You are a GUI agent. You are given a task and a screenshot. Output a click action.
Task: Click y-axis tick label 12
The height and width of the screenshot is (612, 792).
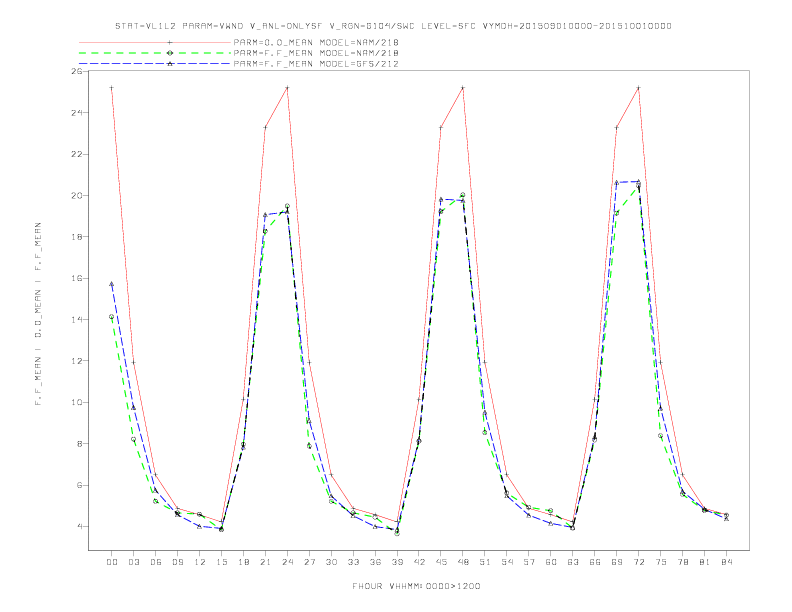[x=77, y=361]
